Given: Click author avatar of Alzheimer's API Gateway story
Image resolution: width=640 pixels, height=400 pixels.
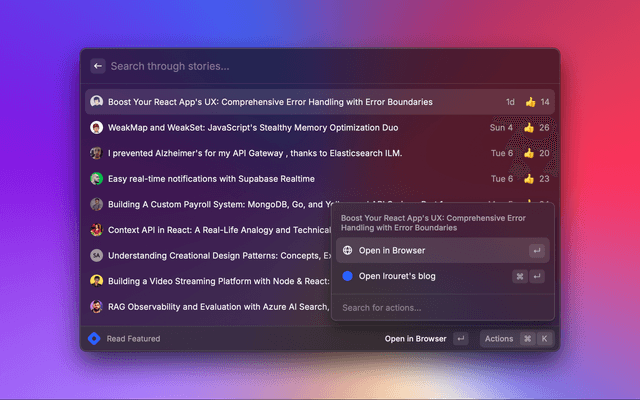Looking at the screenshot, I should click(x=96, y=153).
